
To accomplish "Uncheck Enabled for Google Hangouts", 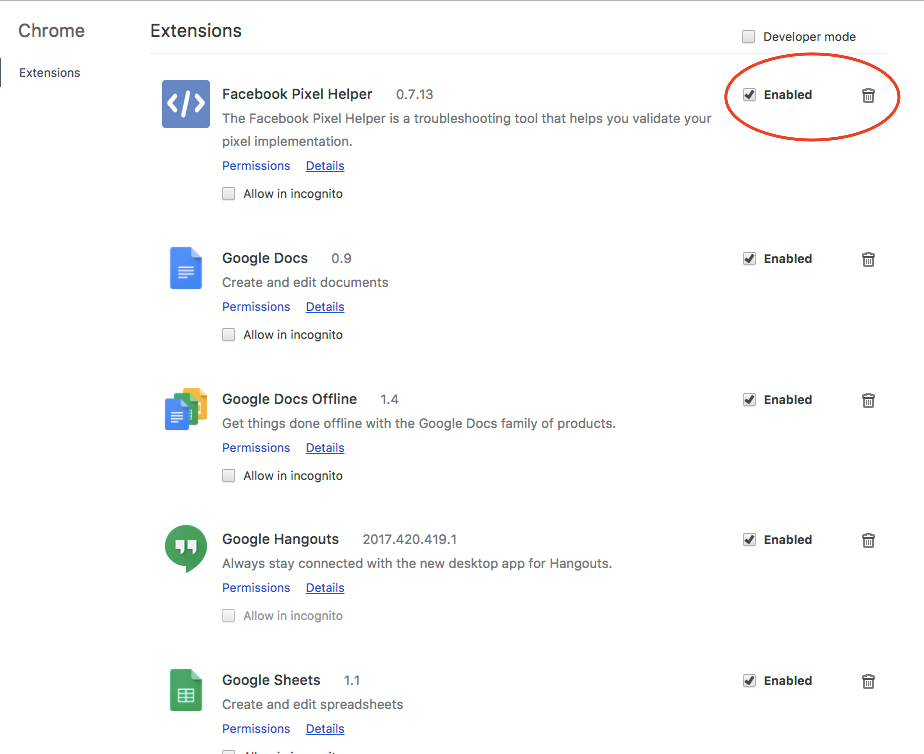I will [x=749, y=539].
